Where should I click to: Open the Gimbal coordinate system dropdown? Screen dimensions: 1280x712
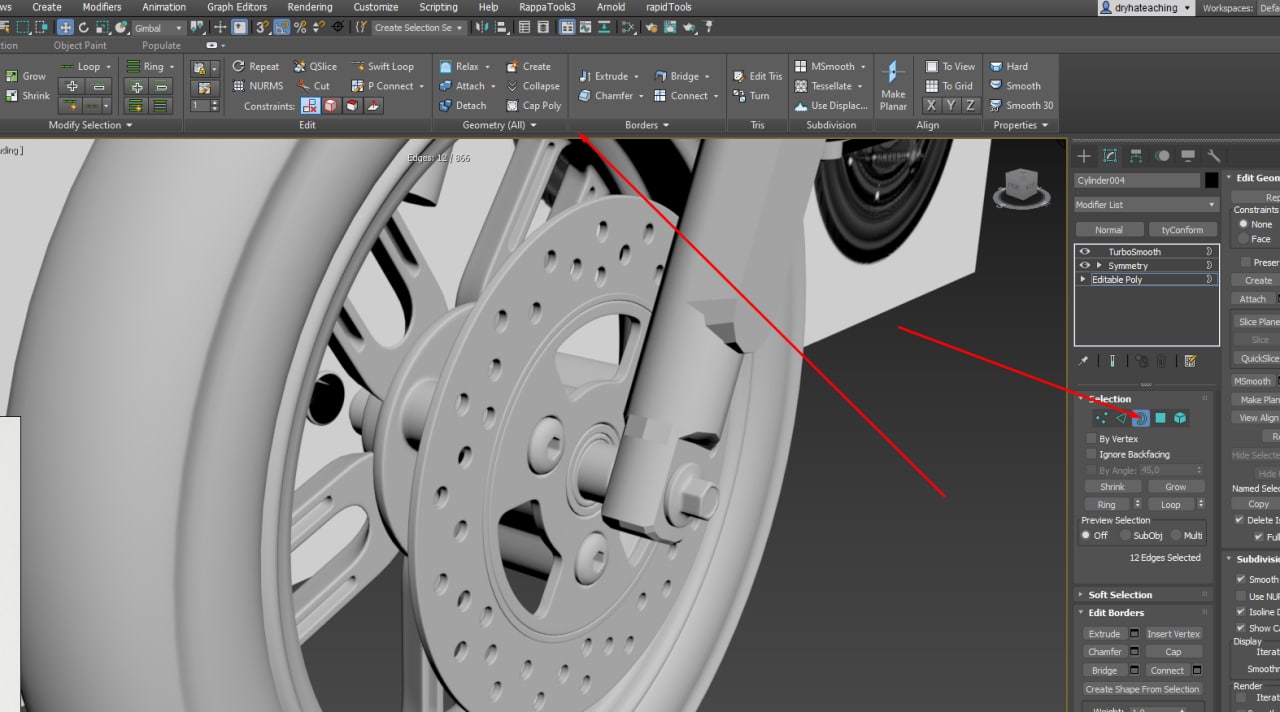point(158,28)
